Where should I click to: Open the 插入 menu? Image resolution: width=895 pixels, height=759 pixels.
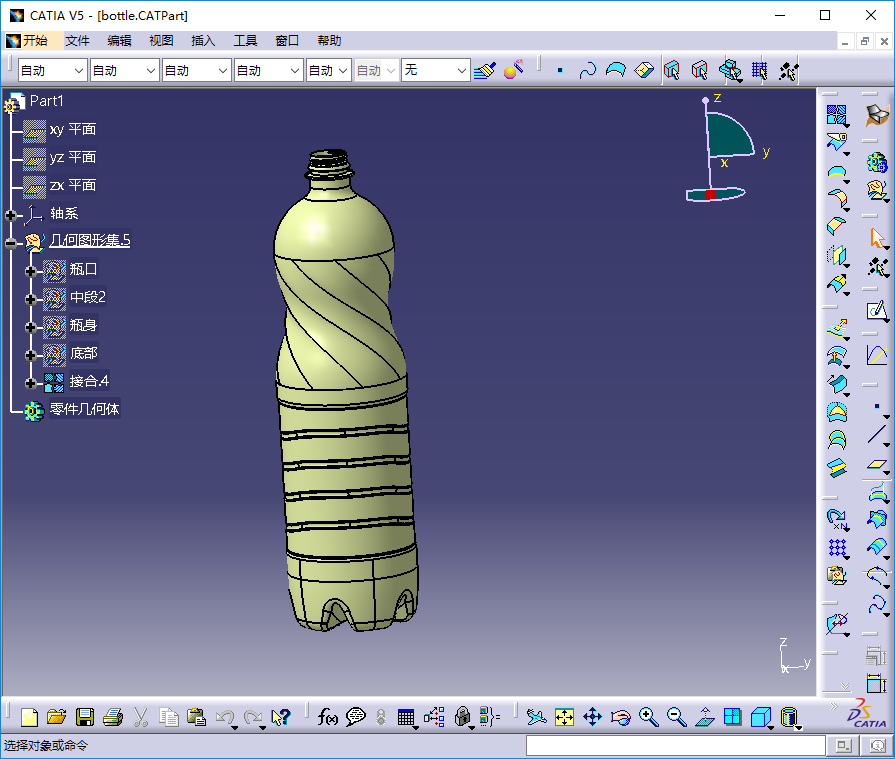pyautogui.click(x=203, y=41)
